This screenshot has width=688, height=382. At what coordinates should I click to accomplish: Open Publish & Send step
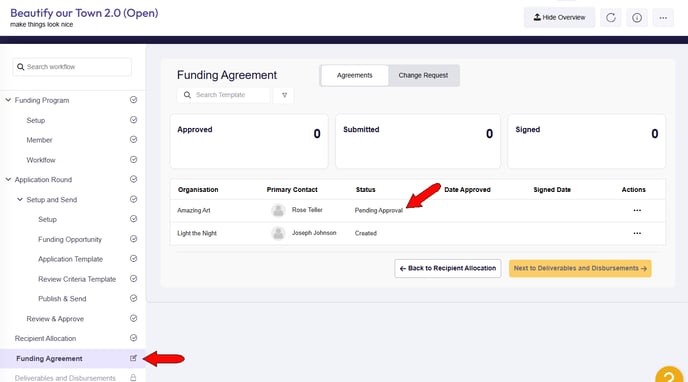62,299
